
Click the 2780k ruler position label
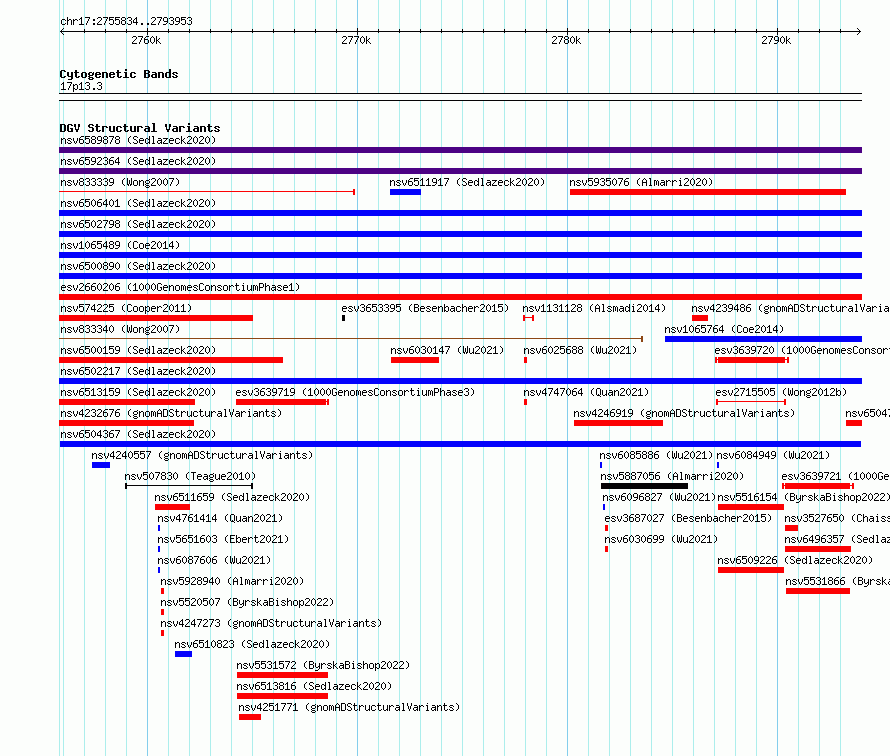tap(566, 40)
